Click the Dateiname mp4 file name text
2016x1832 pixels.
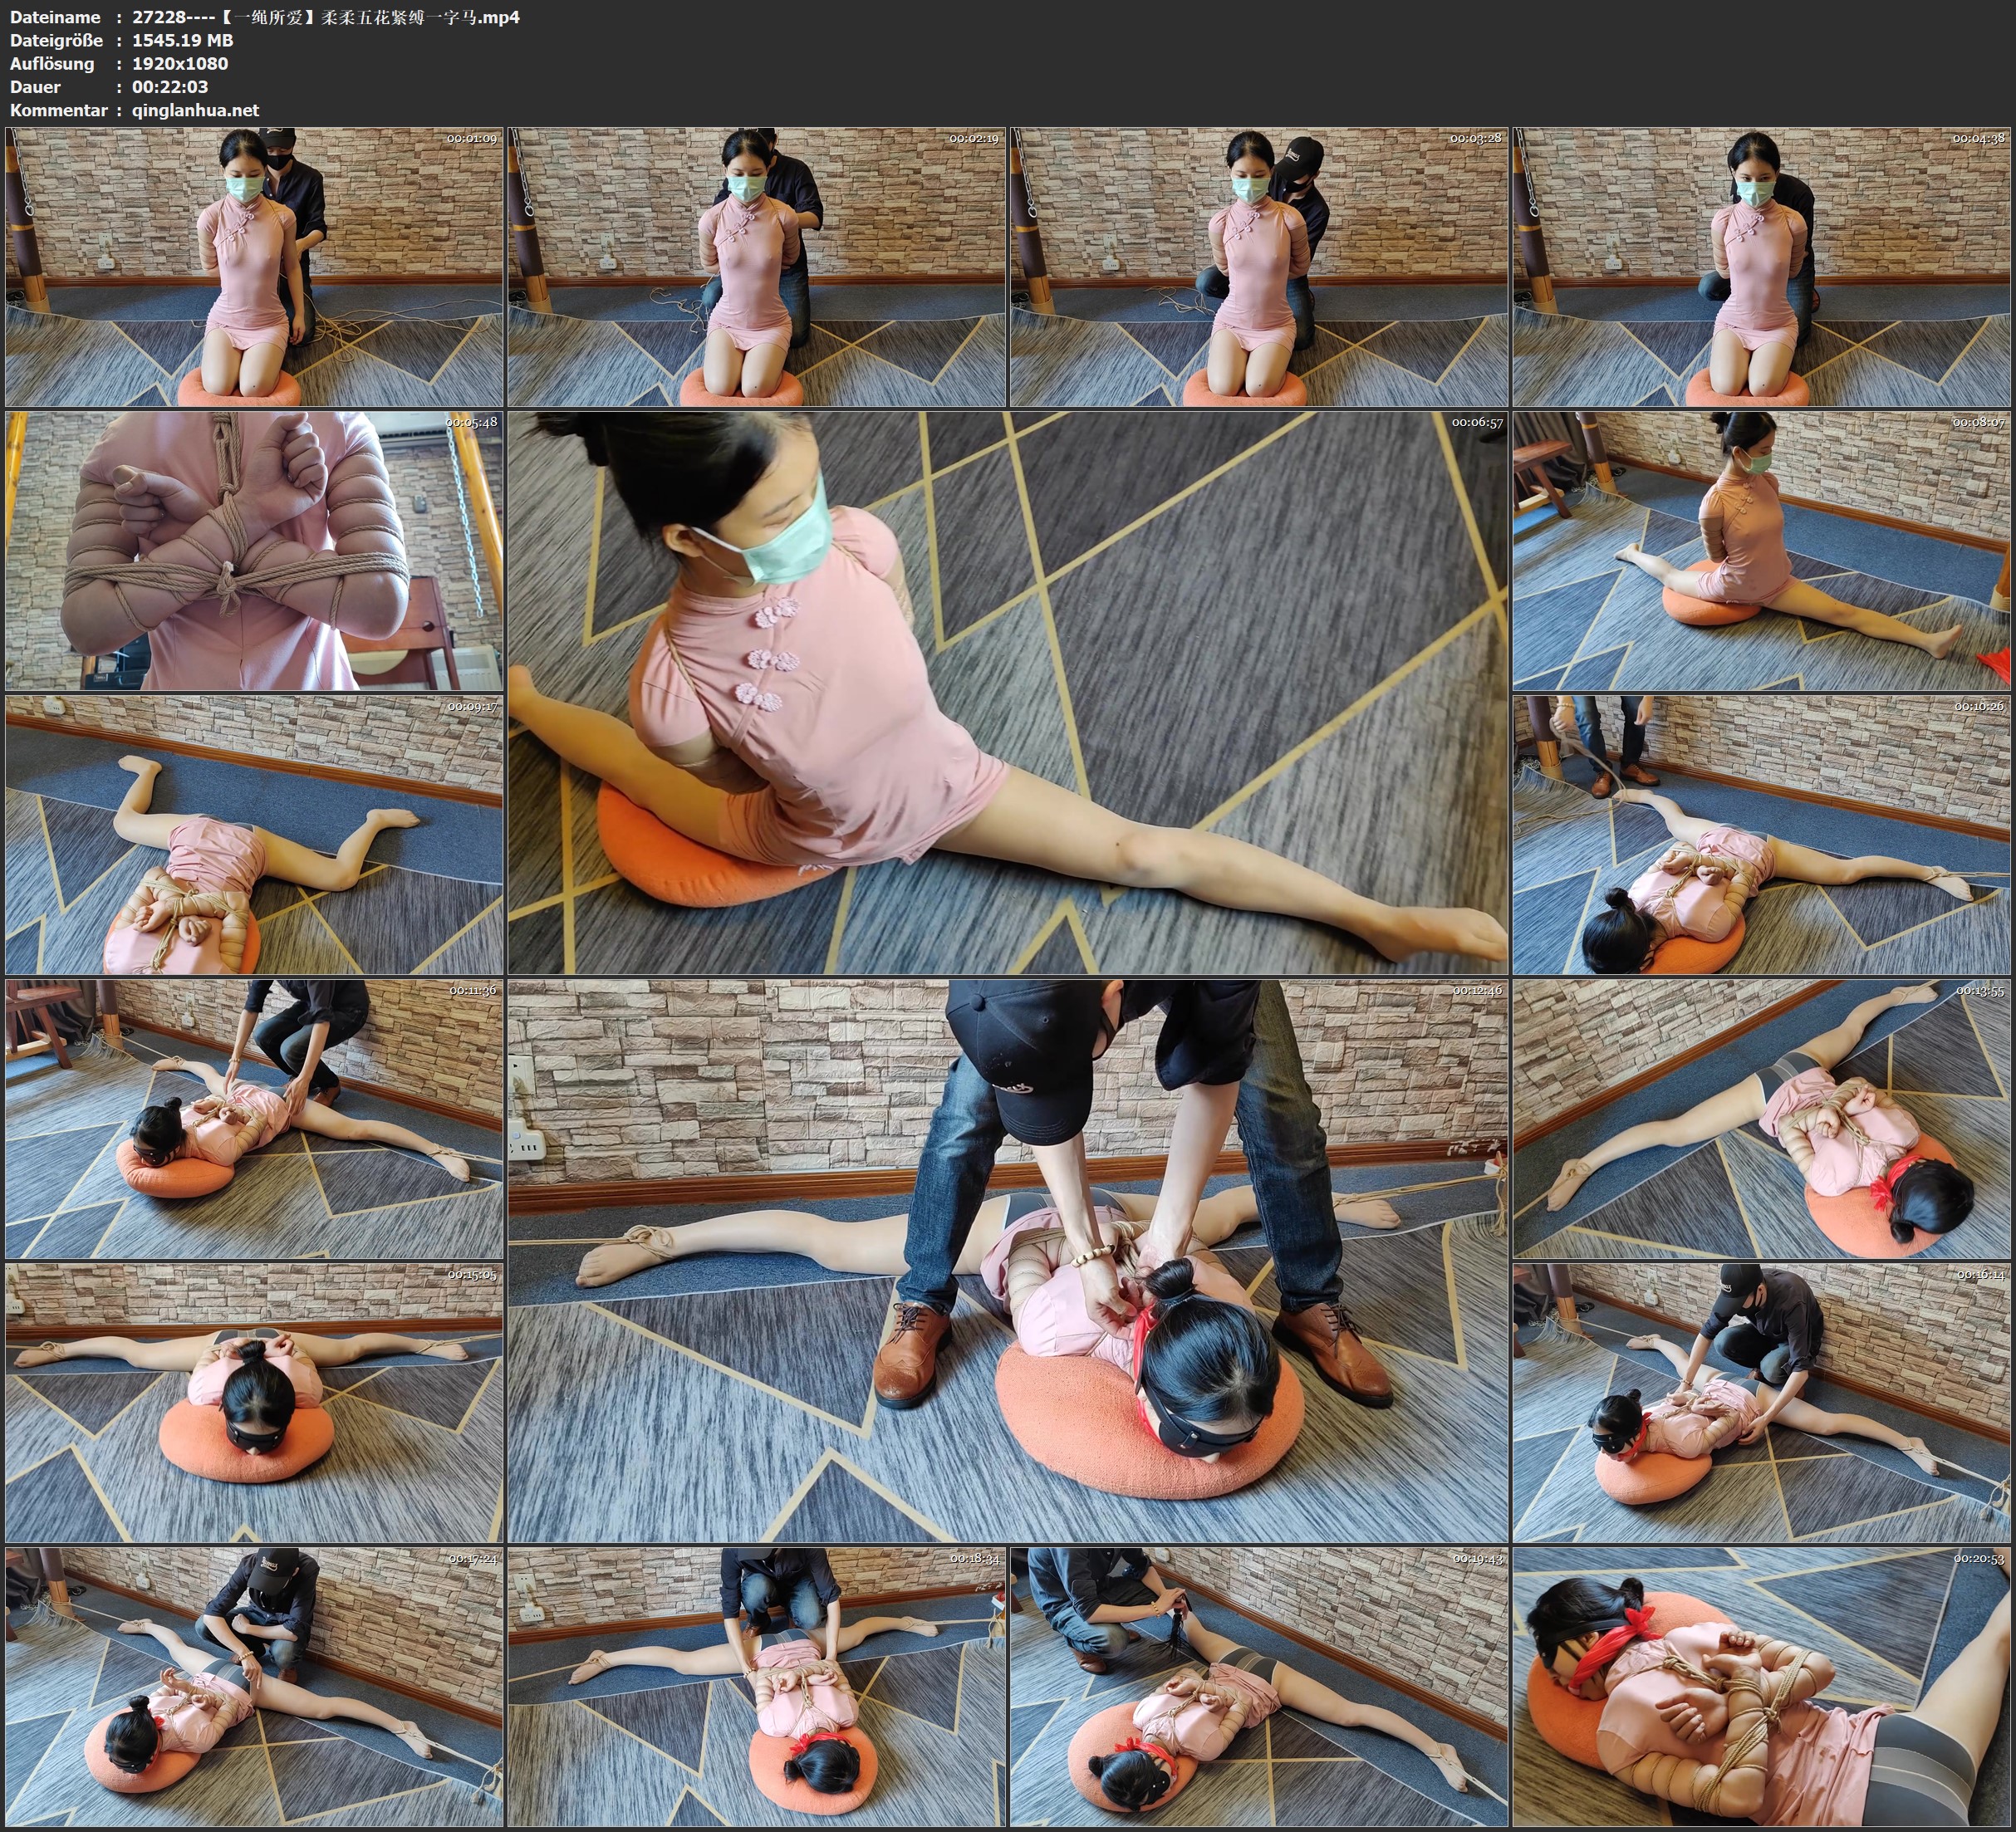325,17
